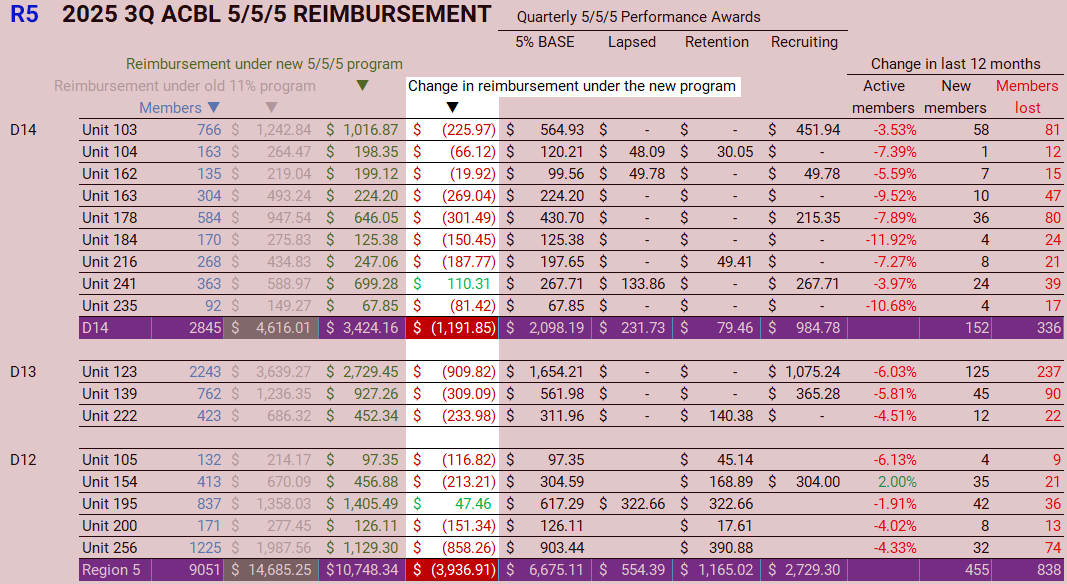The image size is (1067, 584).
Task: Click Reimbursement under old 11% program label
Action: click(x=185, y=86)
